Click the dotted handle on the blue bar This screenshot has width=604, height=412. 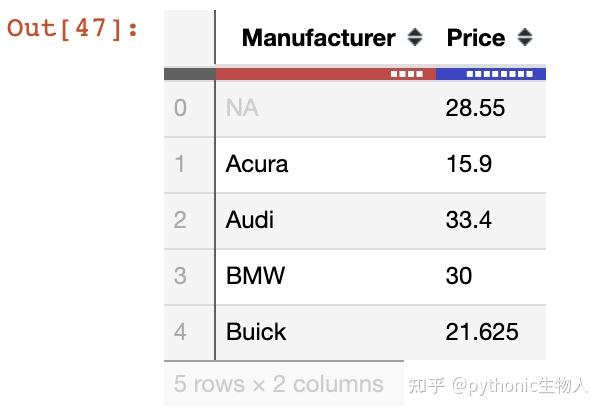click(x=499, y=74)
